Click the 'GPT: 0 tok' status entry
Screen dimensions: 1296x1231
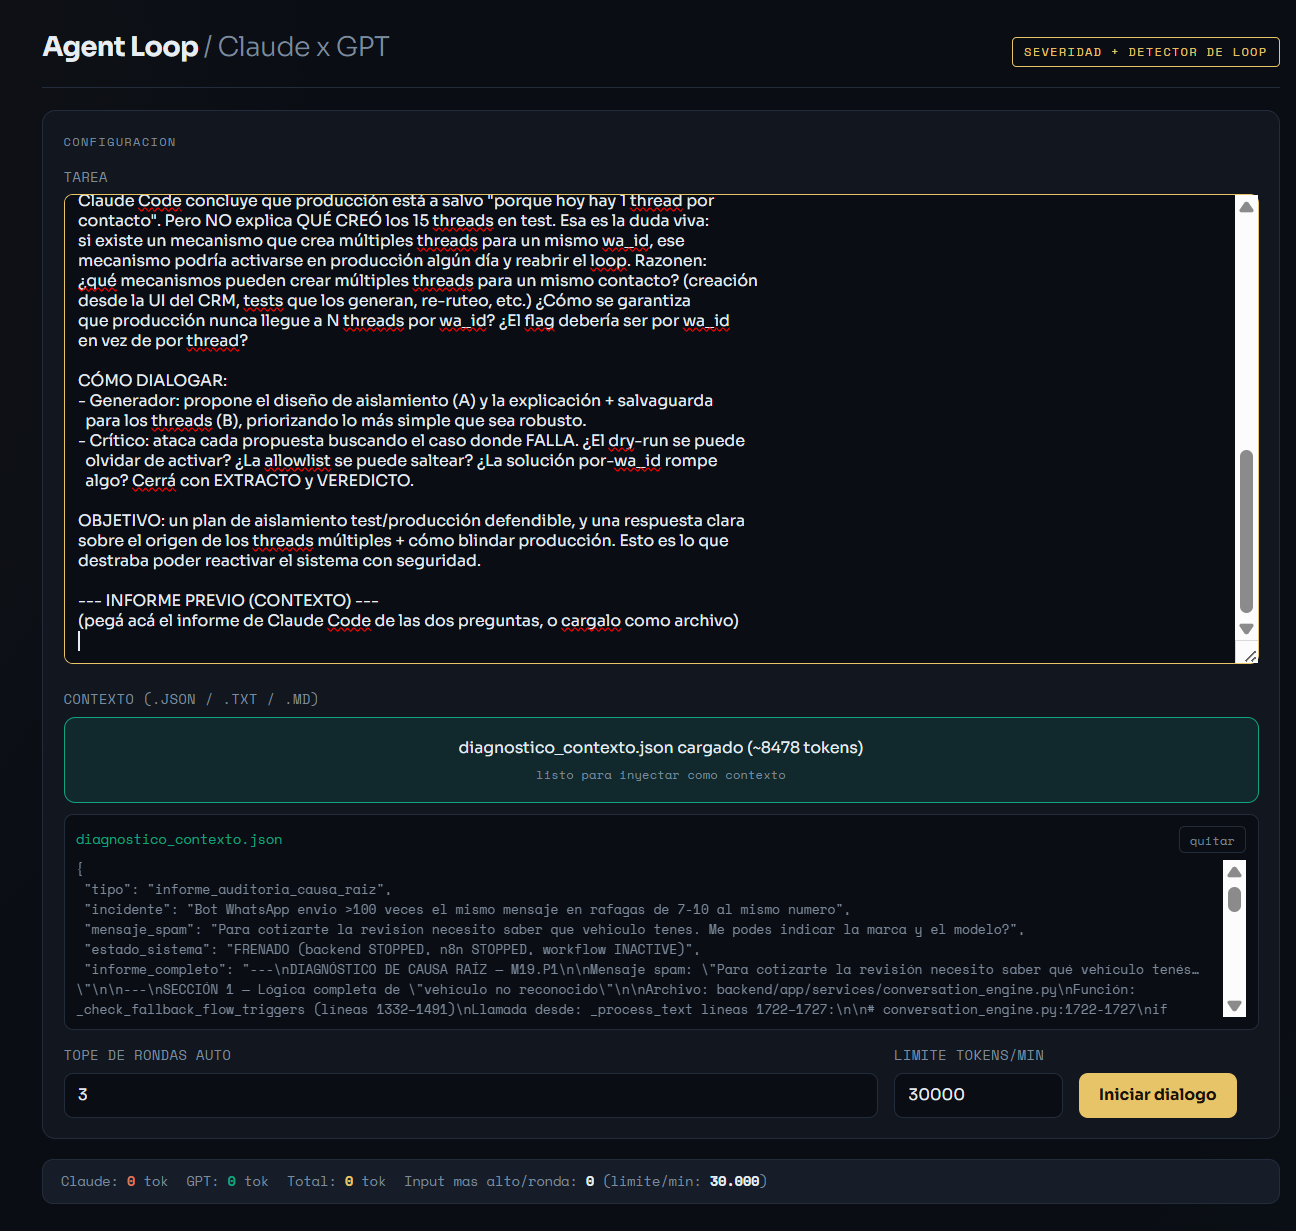point(227,1181)
